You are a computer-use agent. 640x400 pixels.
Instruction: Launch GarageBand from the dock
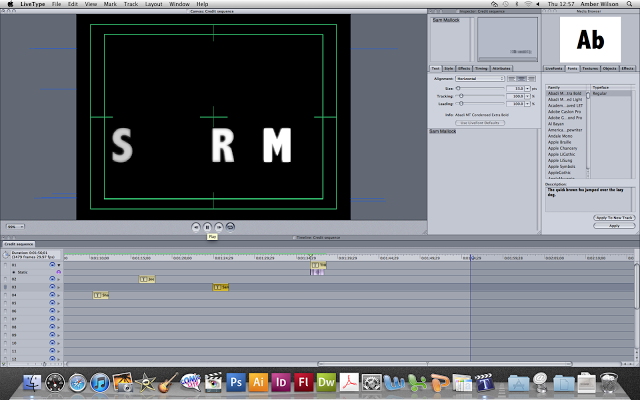(x=168, y=383)
